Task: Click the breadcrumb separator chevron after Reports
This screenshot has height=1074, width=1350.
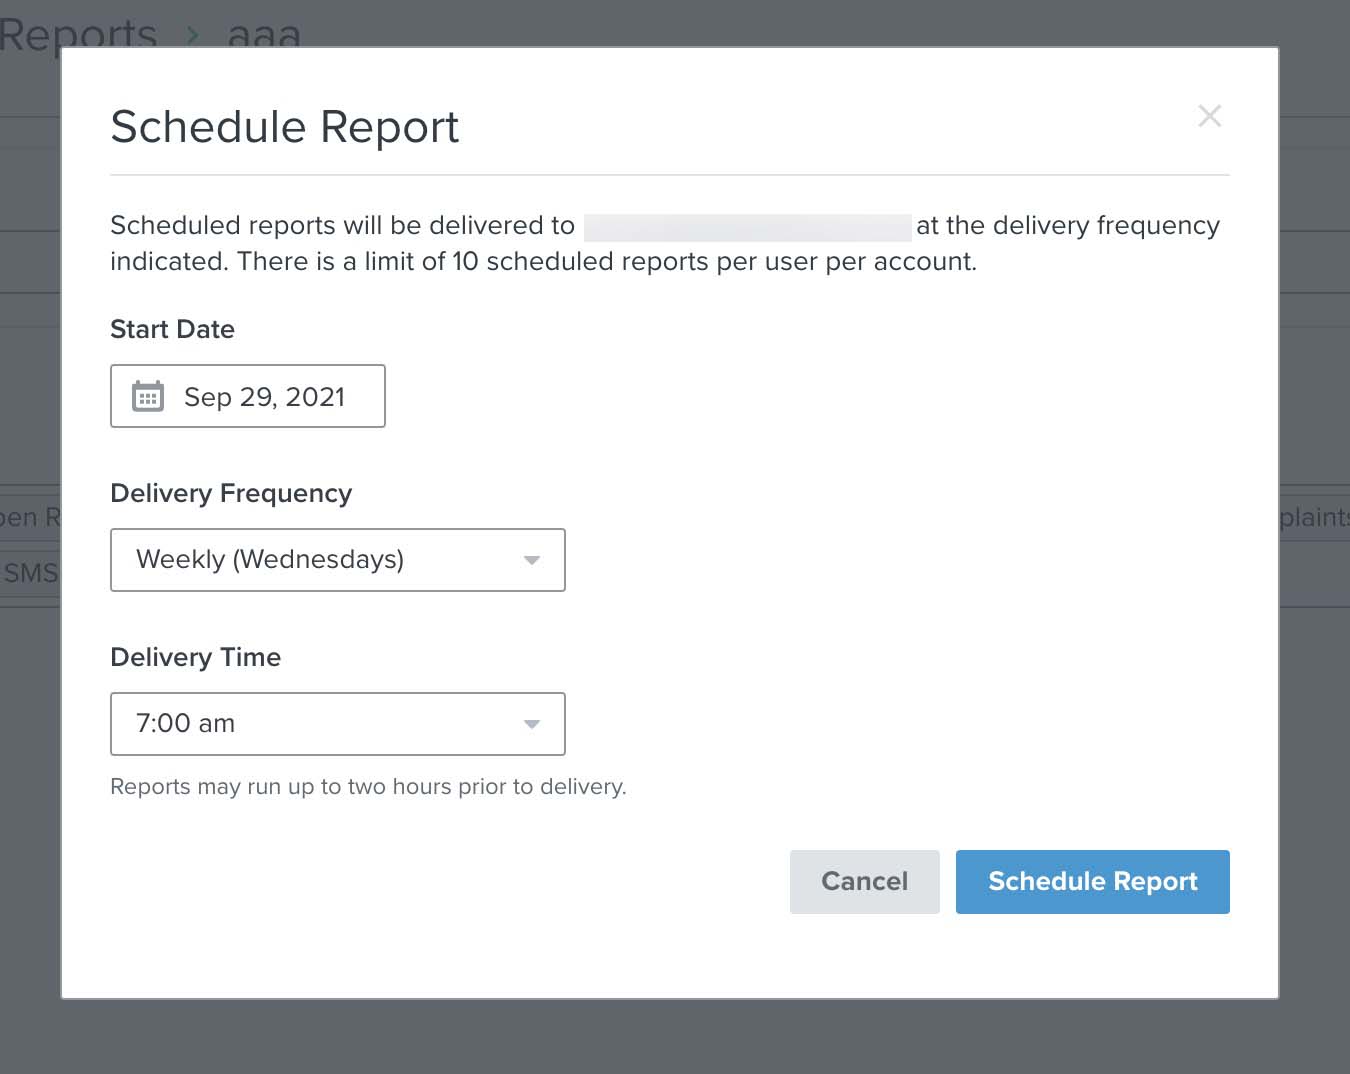Action: tap(195, 33)
